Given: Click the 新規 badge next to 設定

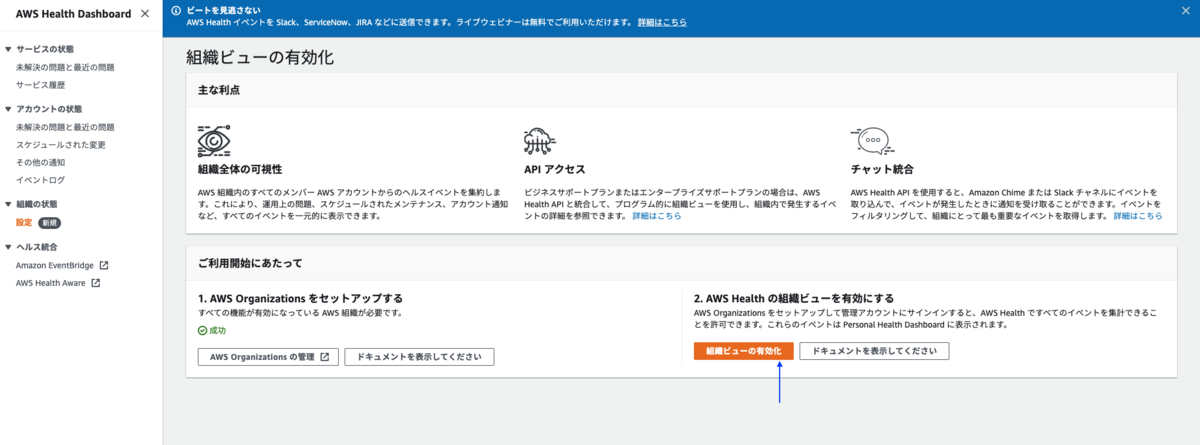Looking at the screenshot, I should (x=49, y=222).
